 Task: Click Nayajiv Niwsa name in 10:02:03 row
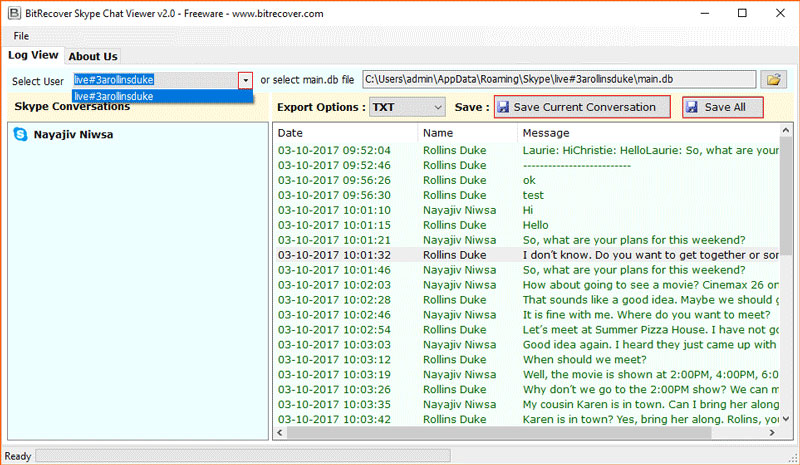[459, 285]
